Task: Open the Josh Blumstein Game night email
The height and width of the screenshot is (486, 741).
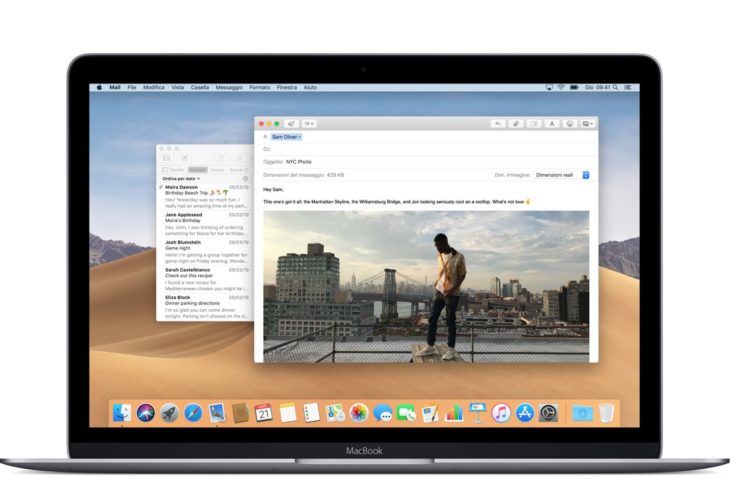Action: [x=205, y=252]
